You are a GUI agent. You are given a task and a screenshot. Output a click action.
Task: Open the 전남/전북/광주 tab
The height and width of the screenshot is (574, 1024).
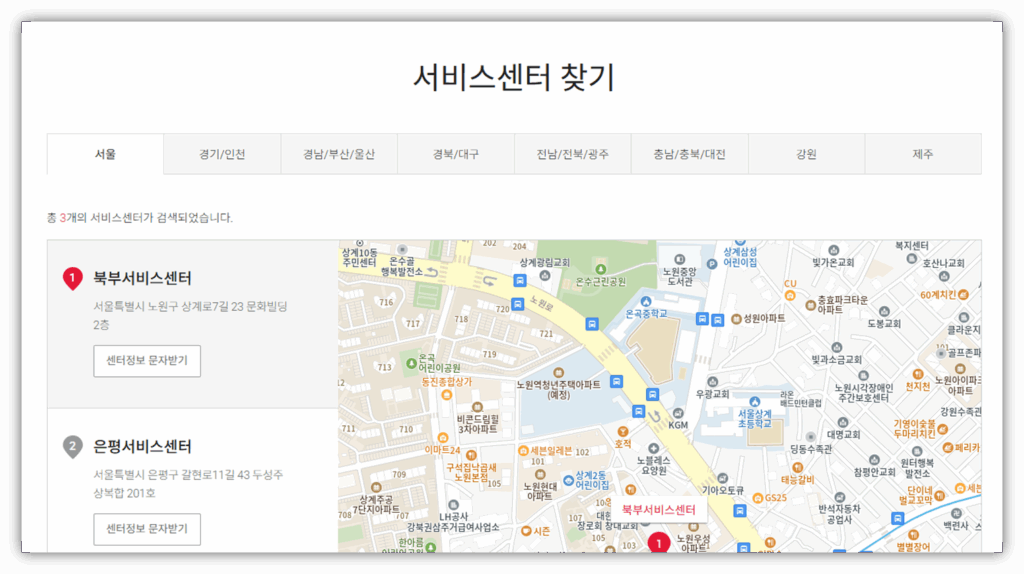(x=573, y=154)
